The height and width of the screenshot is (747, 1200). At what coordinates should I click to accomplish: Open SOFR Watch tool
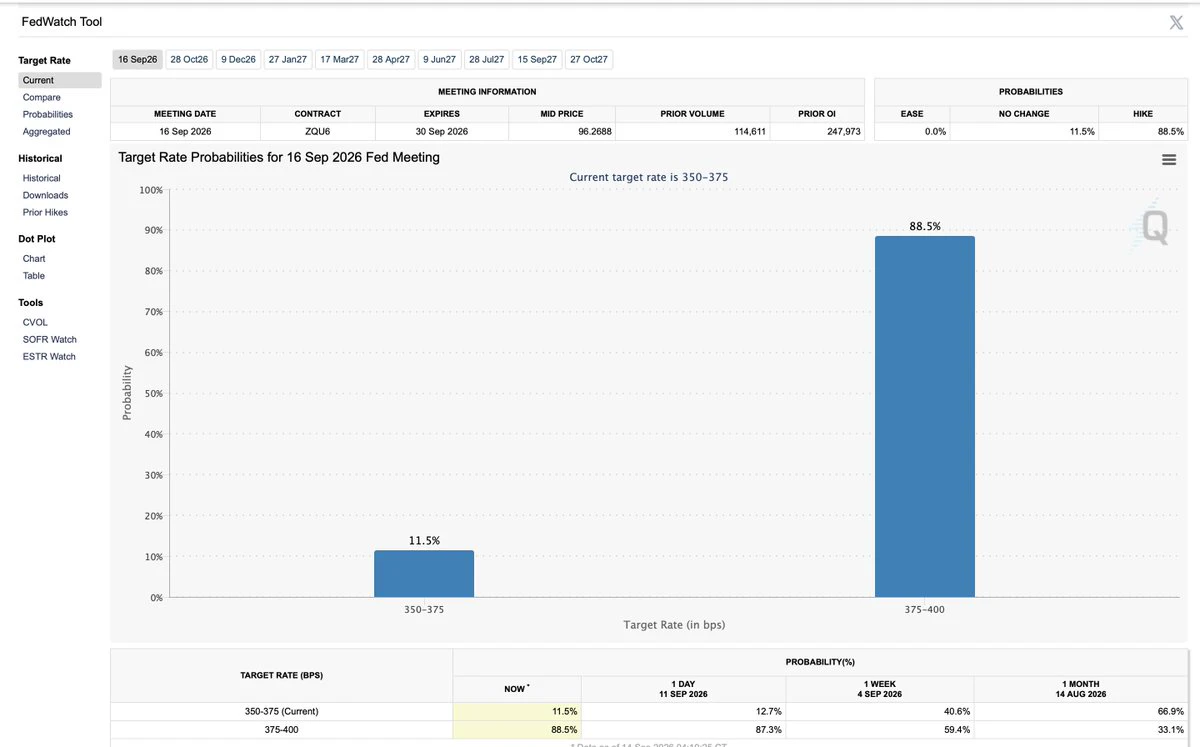click(50, 339)
